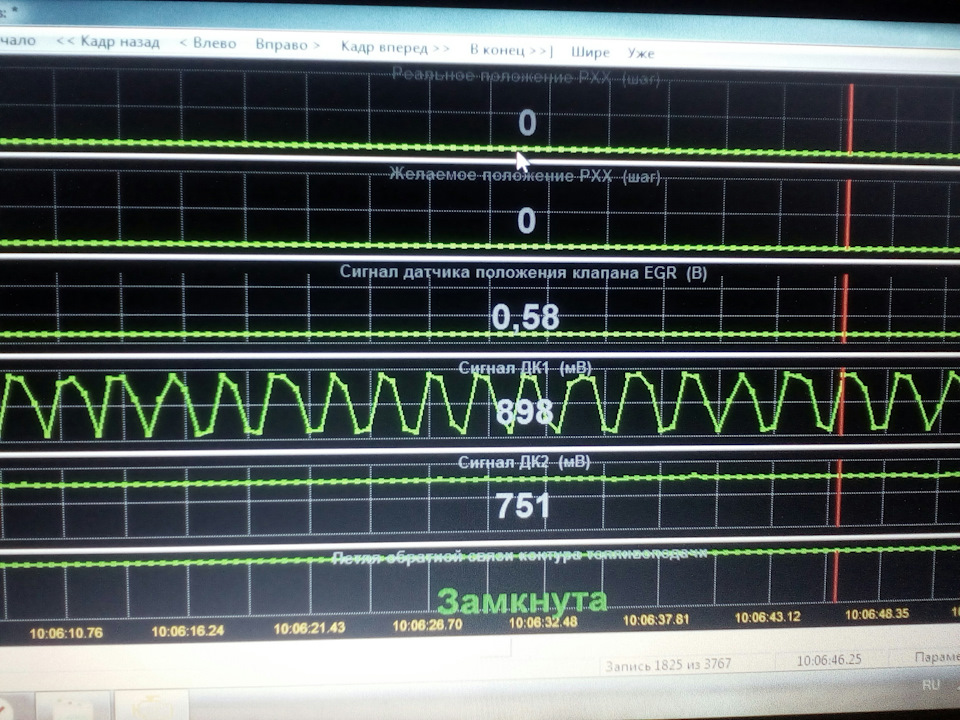This screenshot has height=720, width=960.
Task: Click '<< Кадр назад' navigation button
Action: [x=108, y=42]
